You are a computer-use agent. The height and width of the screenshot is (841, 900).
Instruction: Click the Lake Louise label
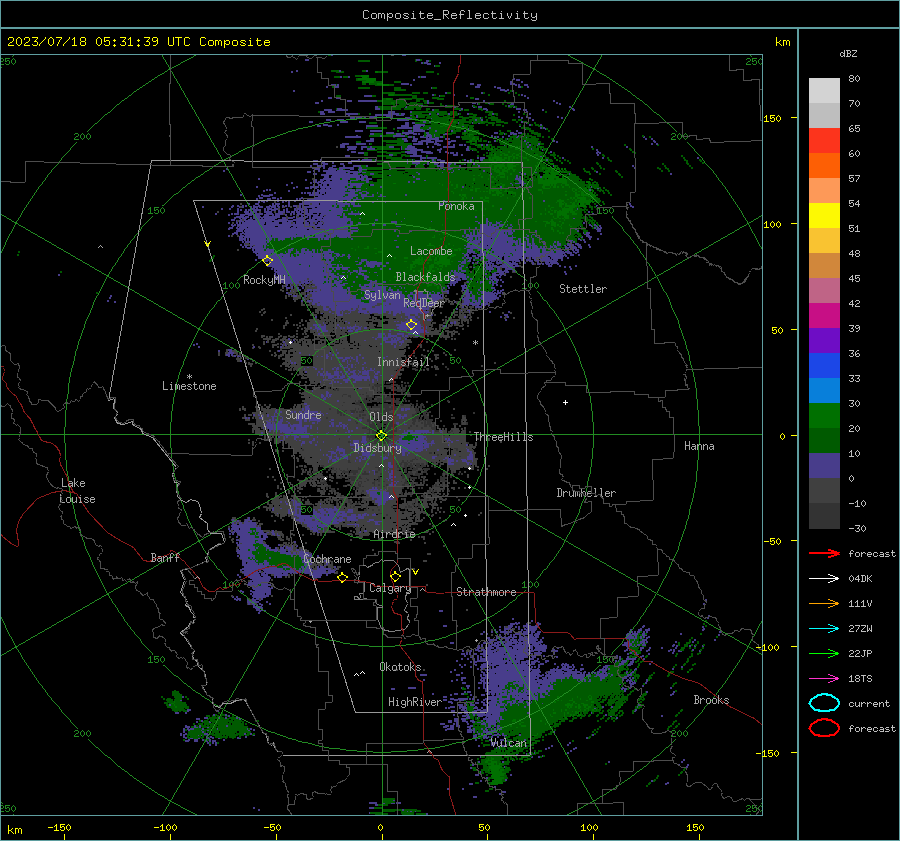pyautogui.click(x=77, y=491)
